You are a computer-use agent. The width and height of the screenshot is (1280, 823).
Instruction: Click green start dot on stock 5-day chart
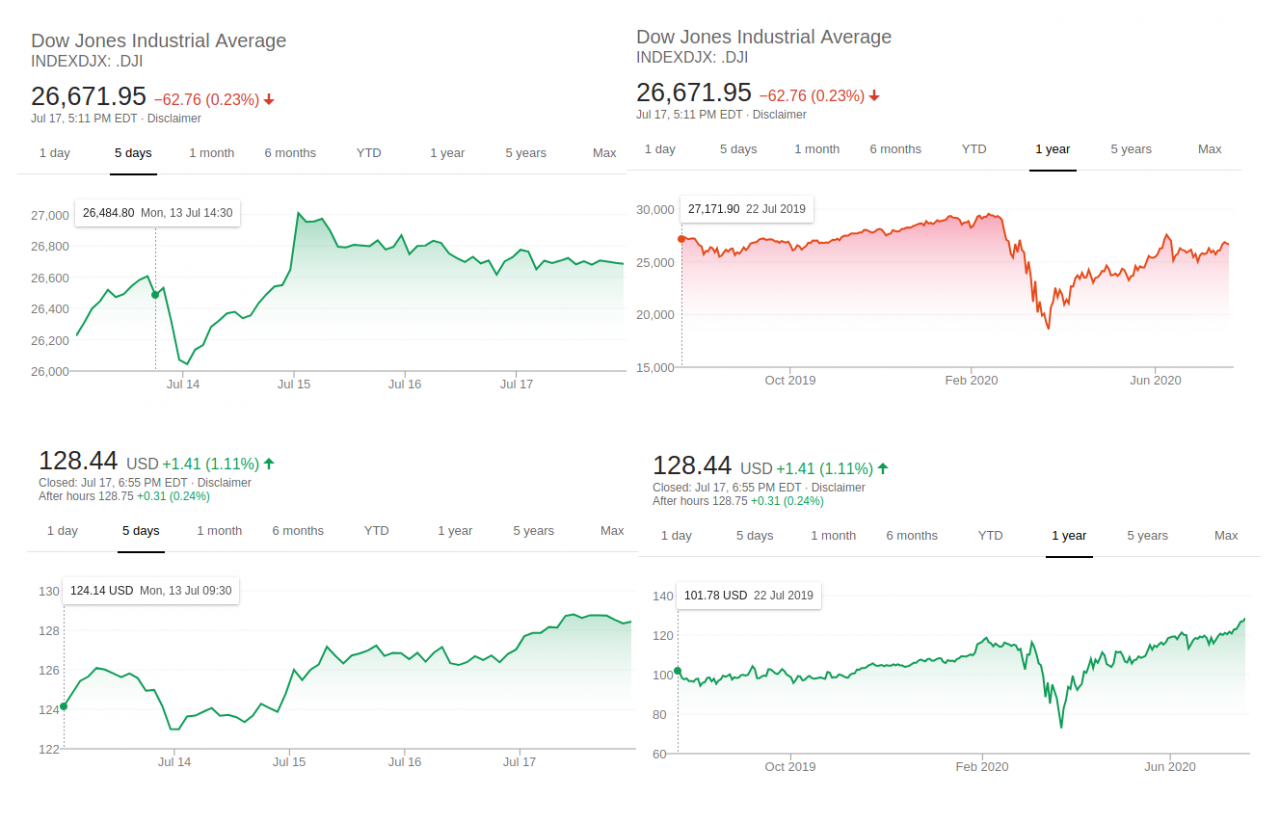point(64,706)
